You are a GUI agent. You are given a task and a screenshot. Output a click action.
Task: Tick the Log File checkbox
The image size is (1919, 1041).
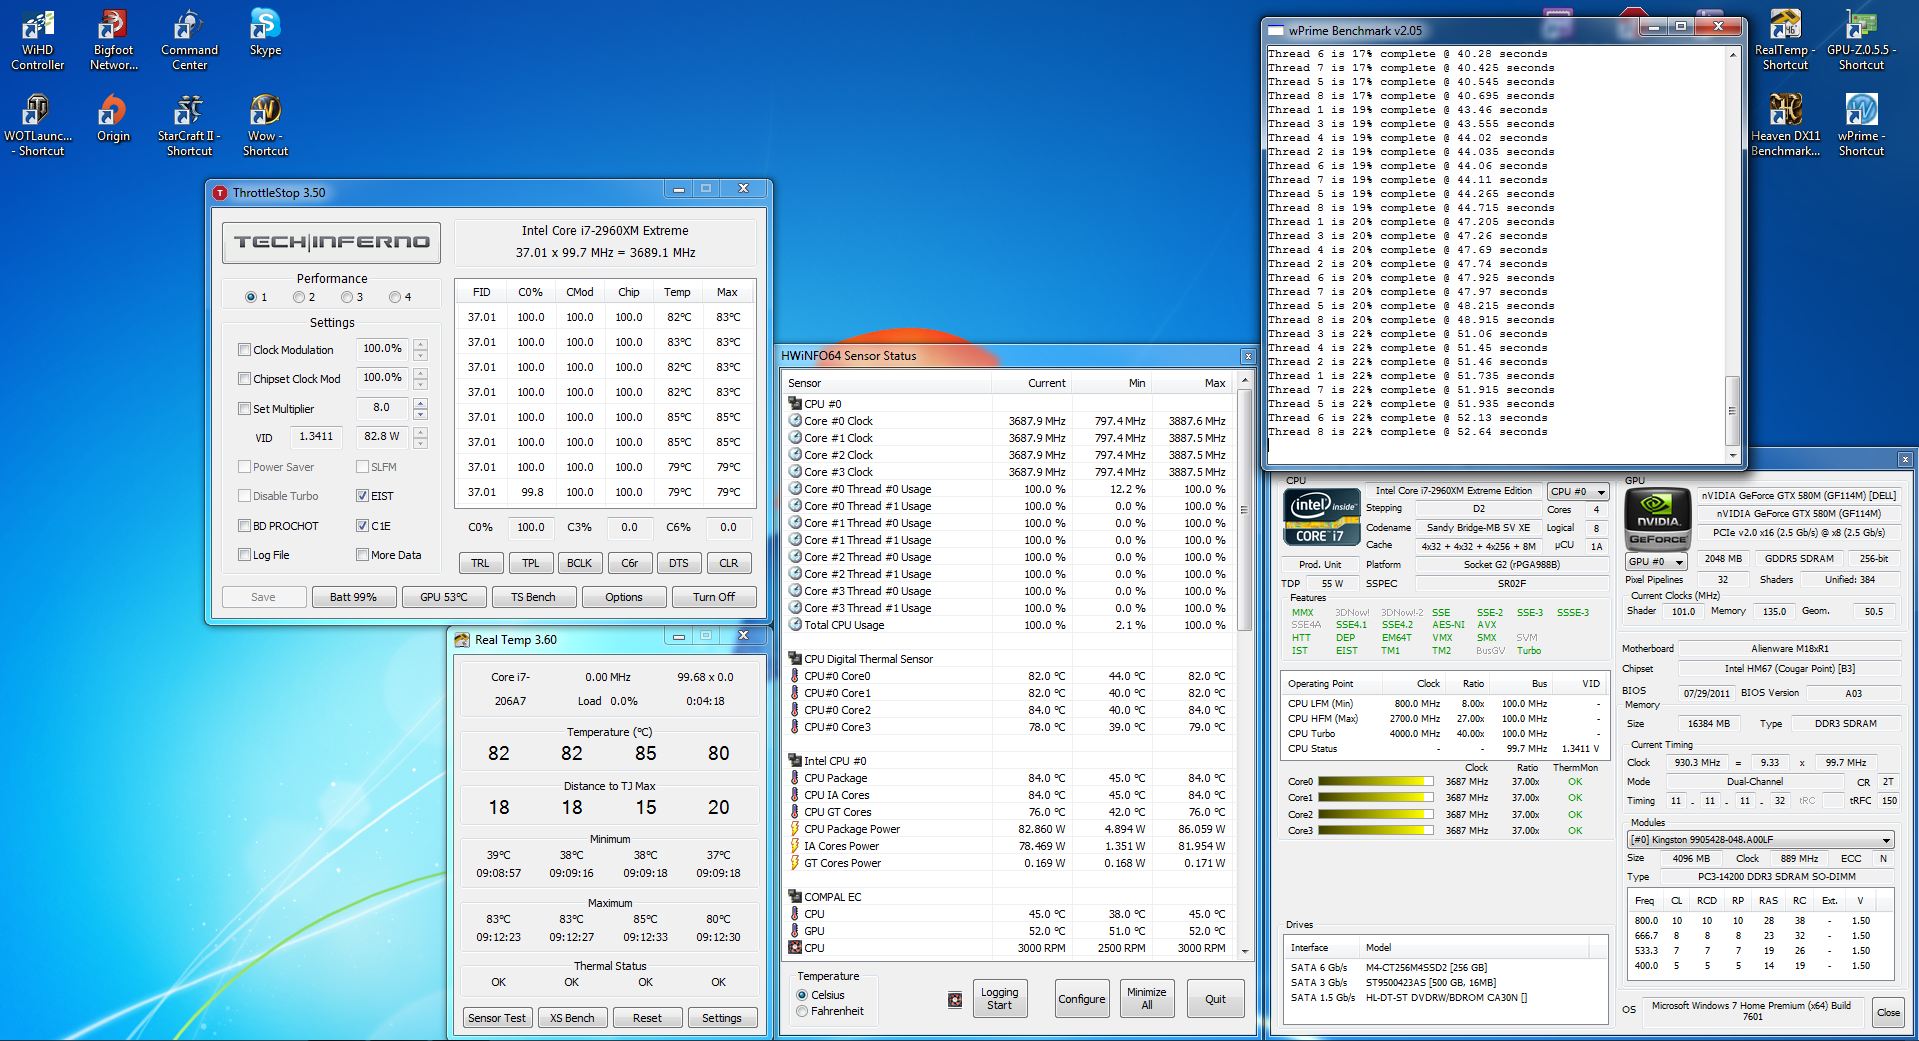244,555
